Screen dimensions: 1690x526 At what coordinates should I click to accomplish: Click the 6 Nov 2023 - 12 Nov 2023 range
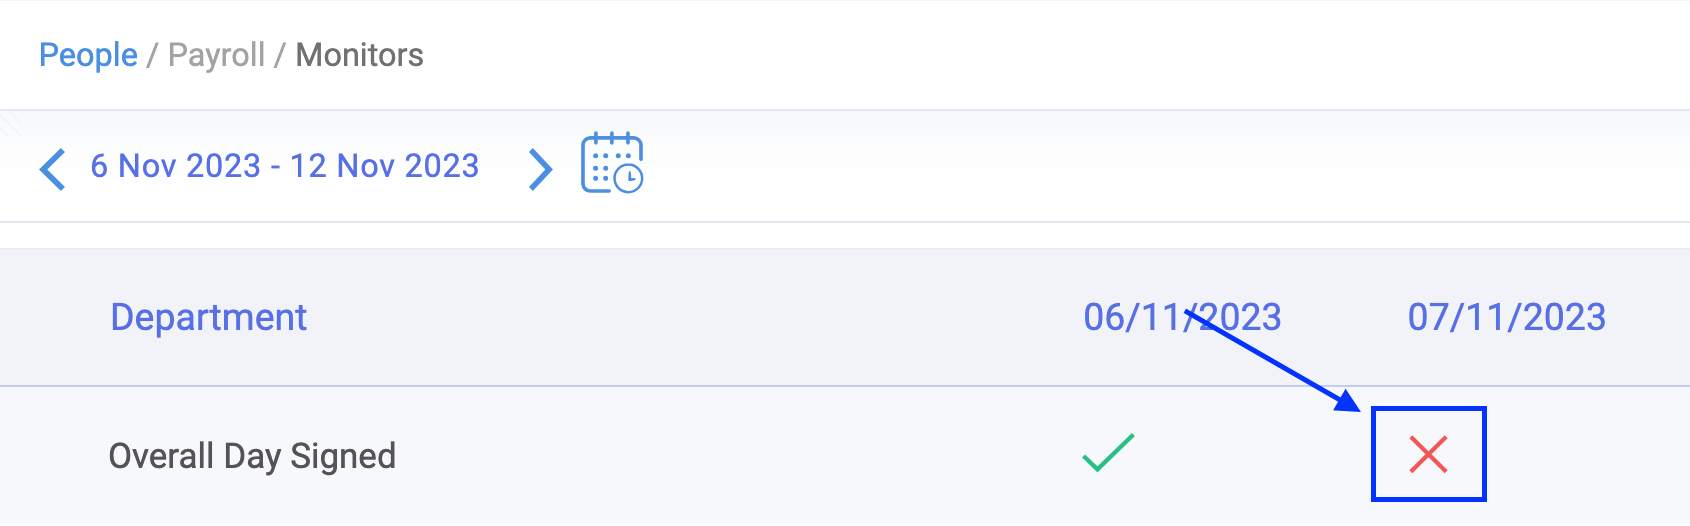(285, 166)
